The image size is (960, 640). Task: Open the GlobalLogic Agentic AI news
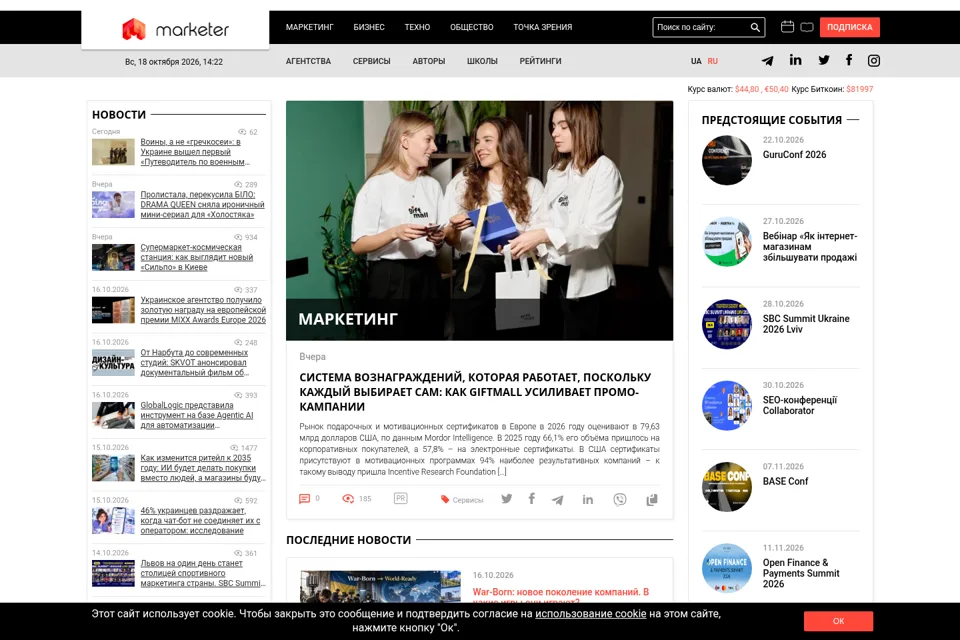[197, 415]
